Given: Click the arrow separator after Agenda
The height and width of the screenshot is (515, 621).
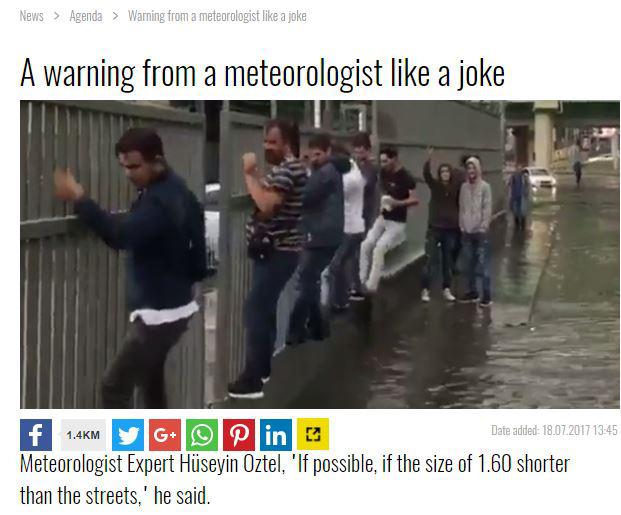Looking at the screenshot, I should [115, 16].
